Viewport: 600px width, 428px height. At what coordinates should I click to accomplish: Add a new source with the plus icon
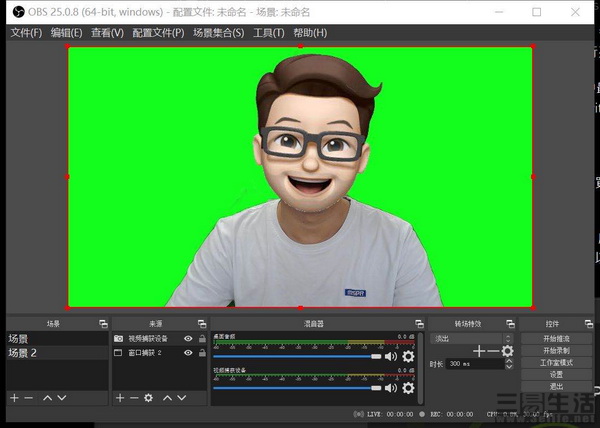click(x=120, y=398)
